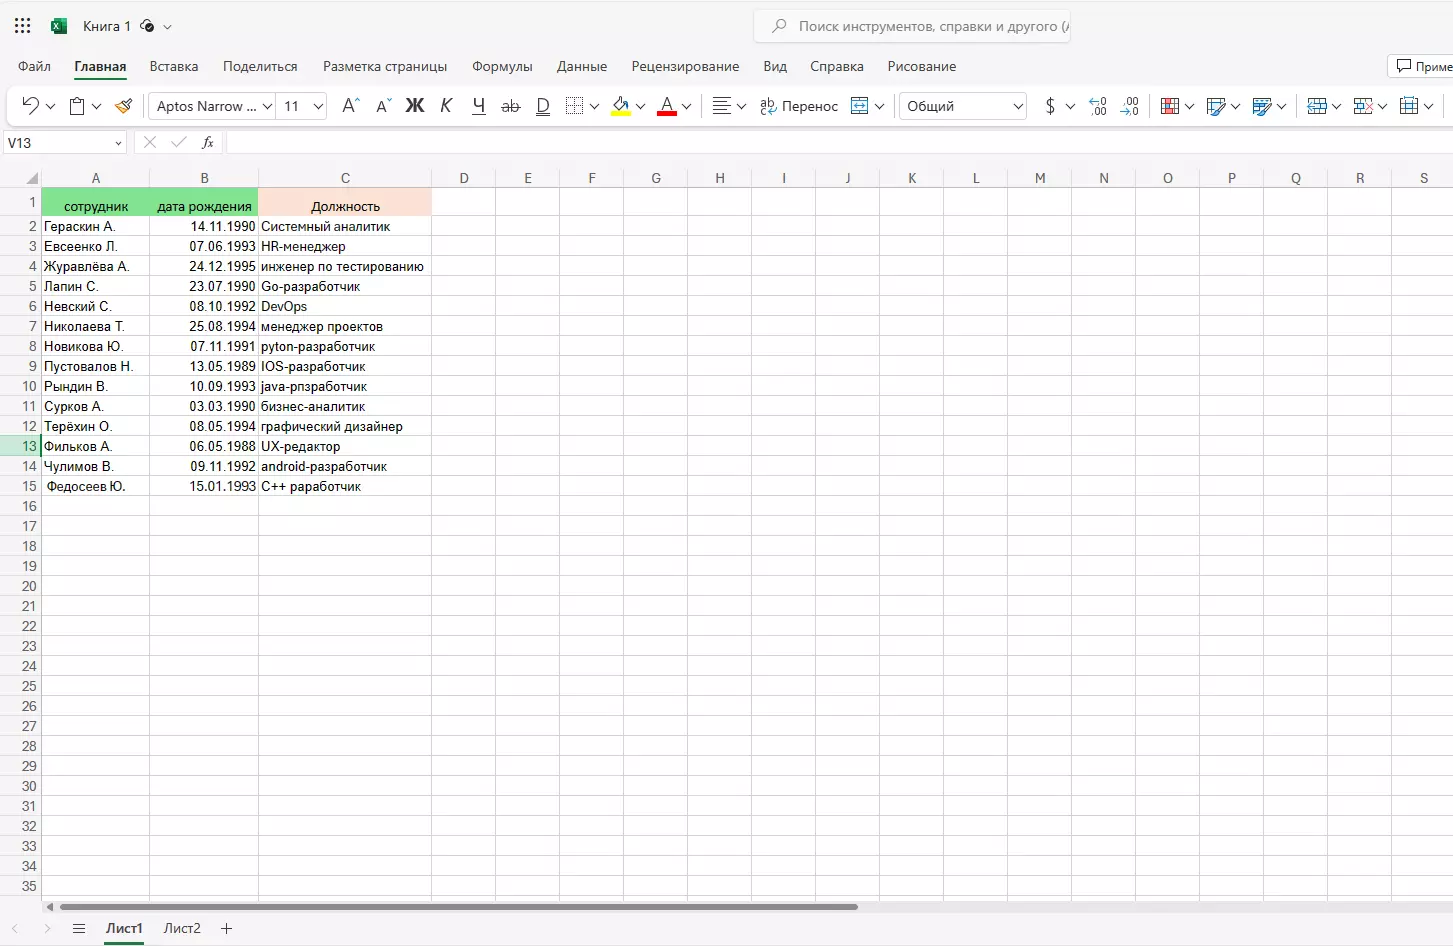
Task: Apply the yellow fill color swatch
Action: [x=621, y=106]
